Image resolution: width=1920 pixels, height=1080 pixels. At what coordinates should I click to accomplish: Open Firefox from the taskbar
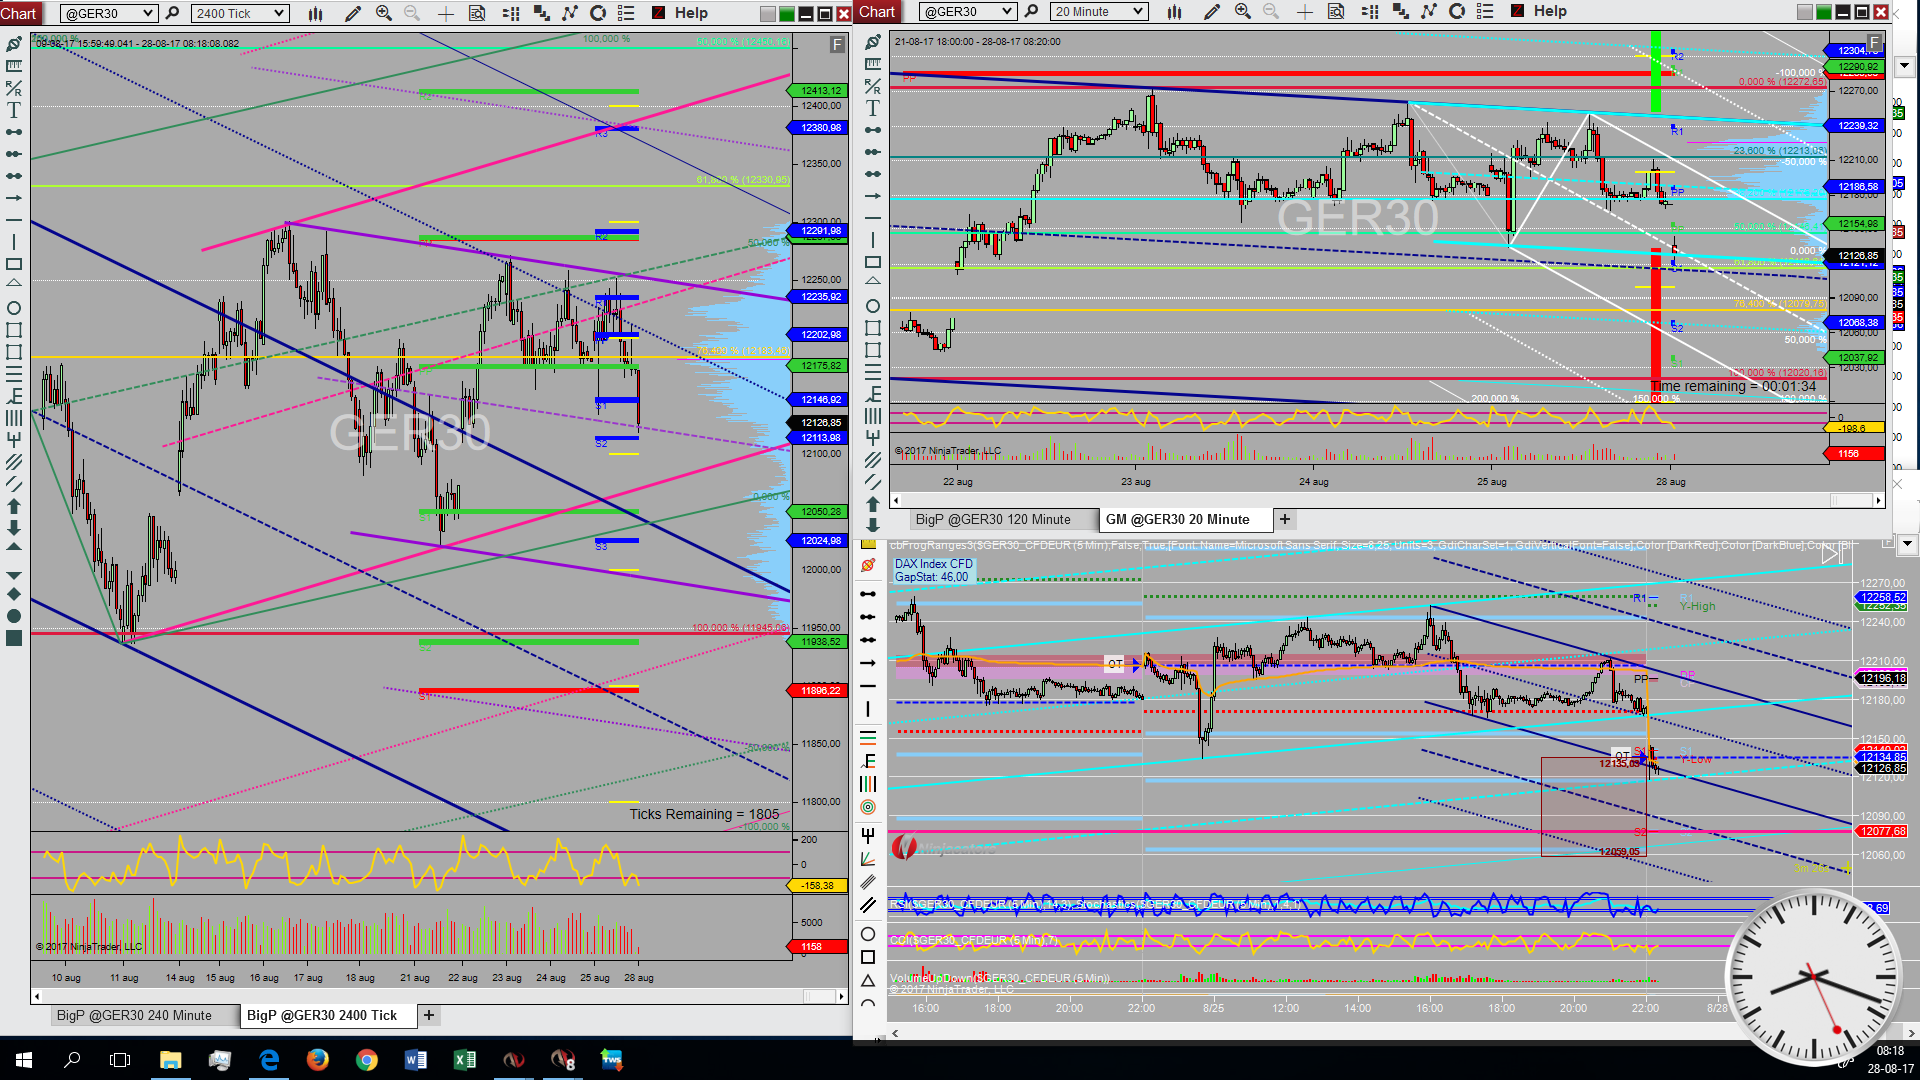318,1060
